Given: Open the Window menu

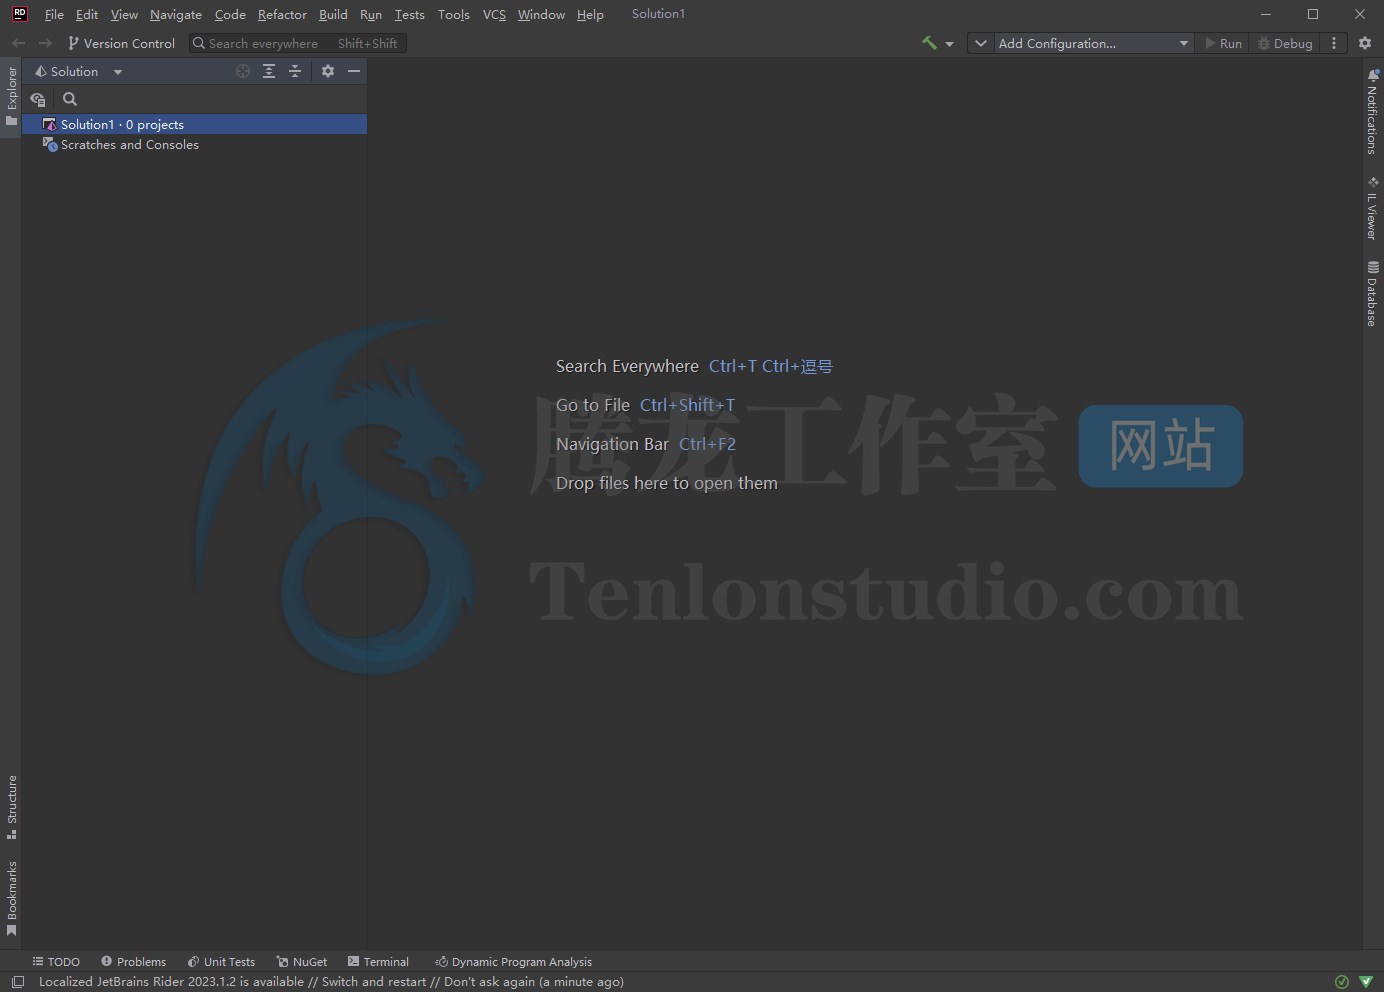Looking at the screenshot, I should tap(541, 15).
